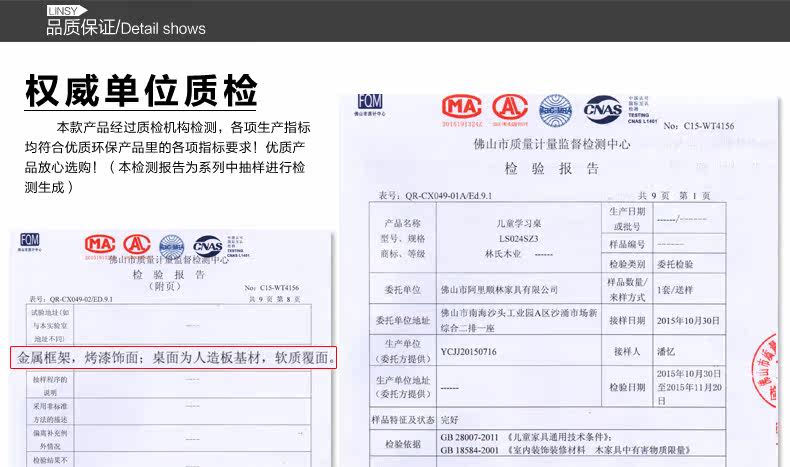Click '佛山市质量计量监督检测中心' title on right report
This screenshot has height=467, width=790.
551,144
